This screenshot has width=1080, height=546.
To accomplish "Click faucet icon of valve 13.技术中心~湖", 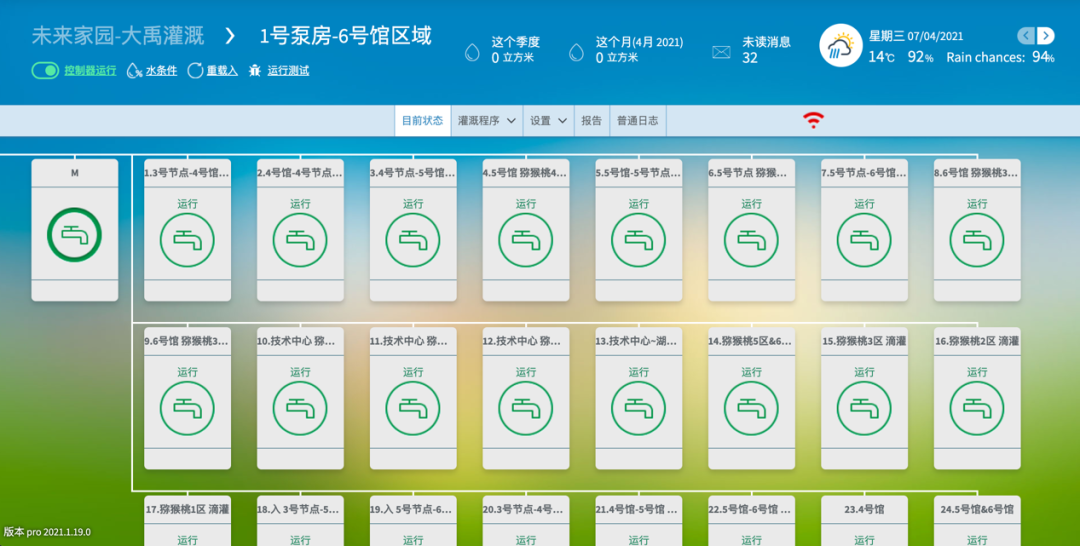I will pos(638,408).
